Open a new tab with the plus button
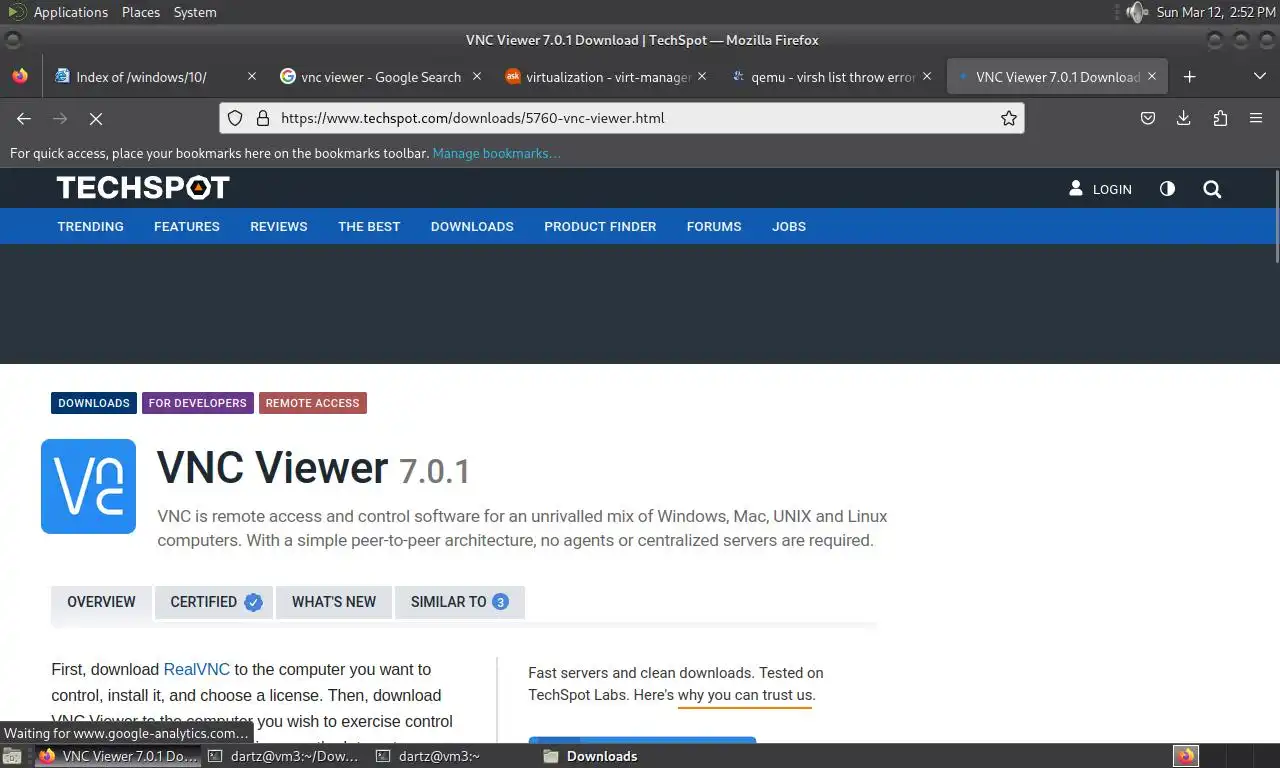 1189,77
